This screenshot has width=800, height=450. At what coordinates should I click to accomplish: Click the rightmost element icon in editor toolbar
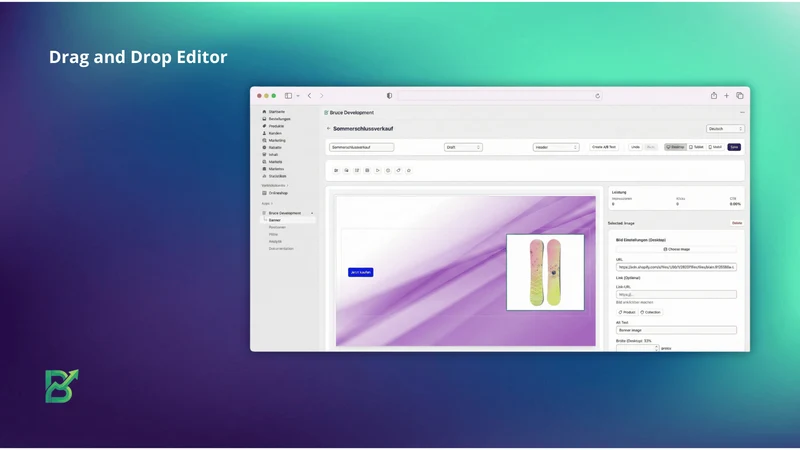tap(409, 170)
